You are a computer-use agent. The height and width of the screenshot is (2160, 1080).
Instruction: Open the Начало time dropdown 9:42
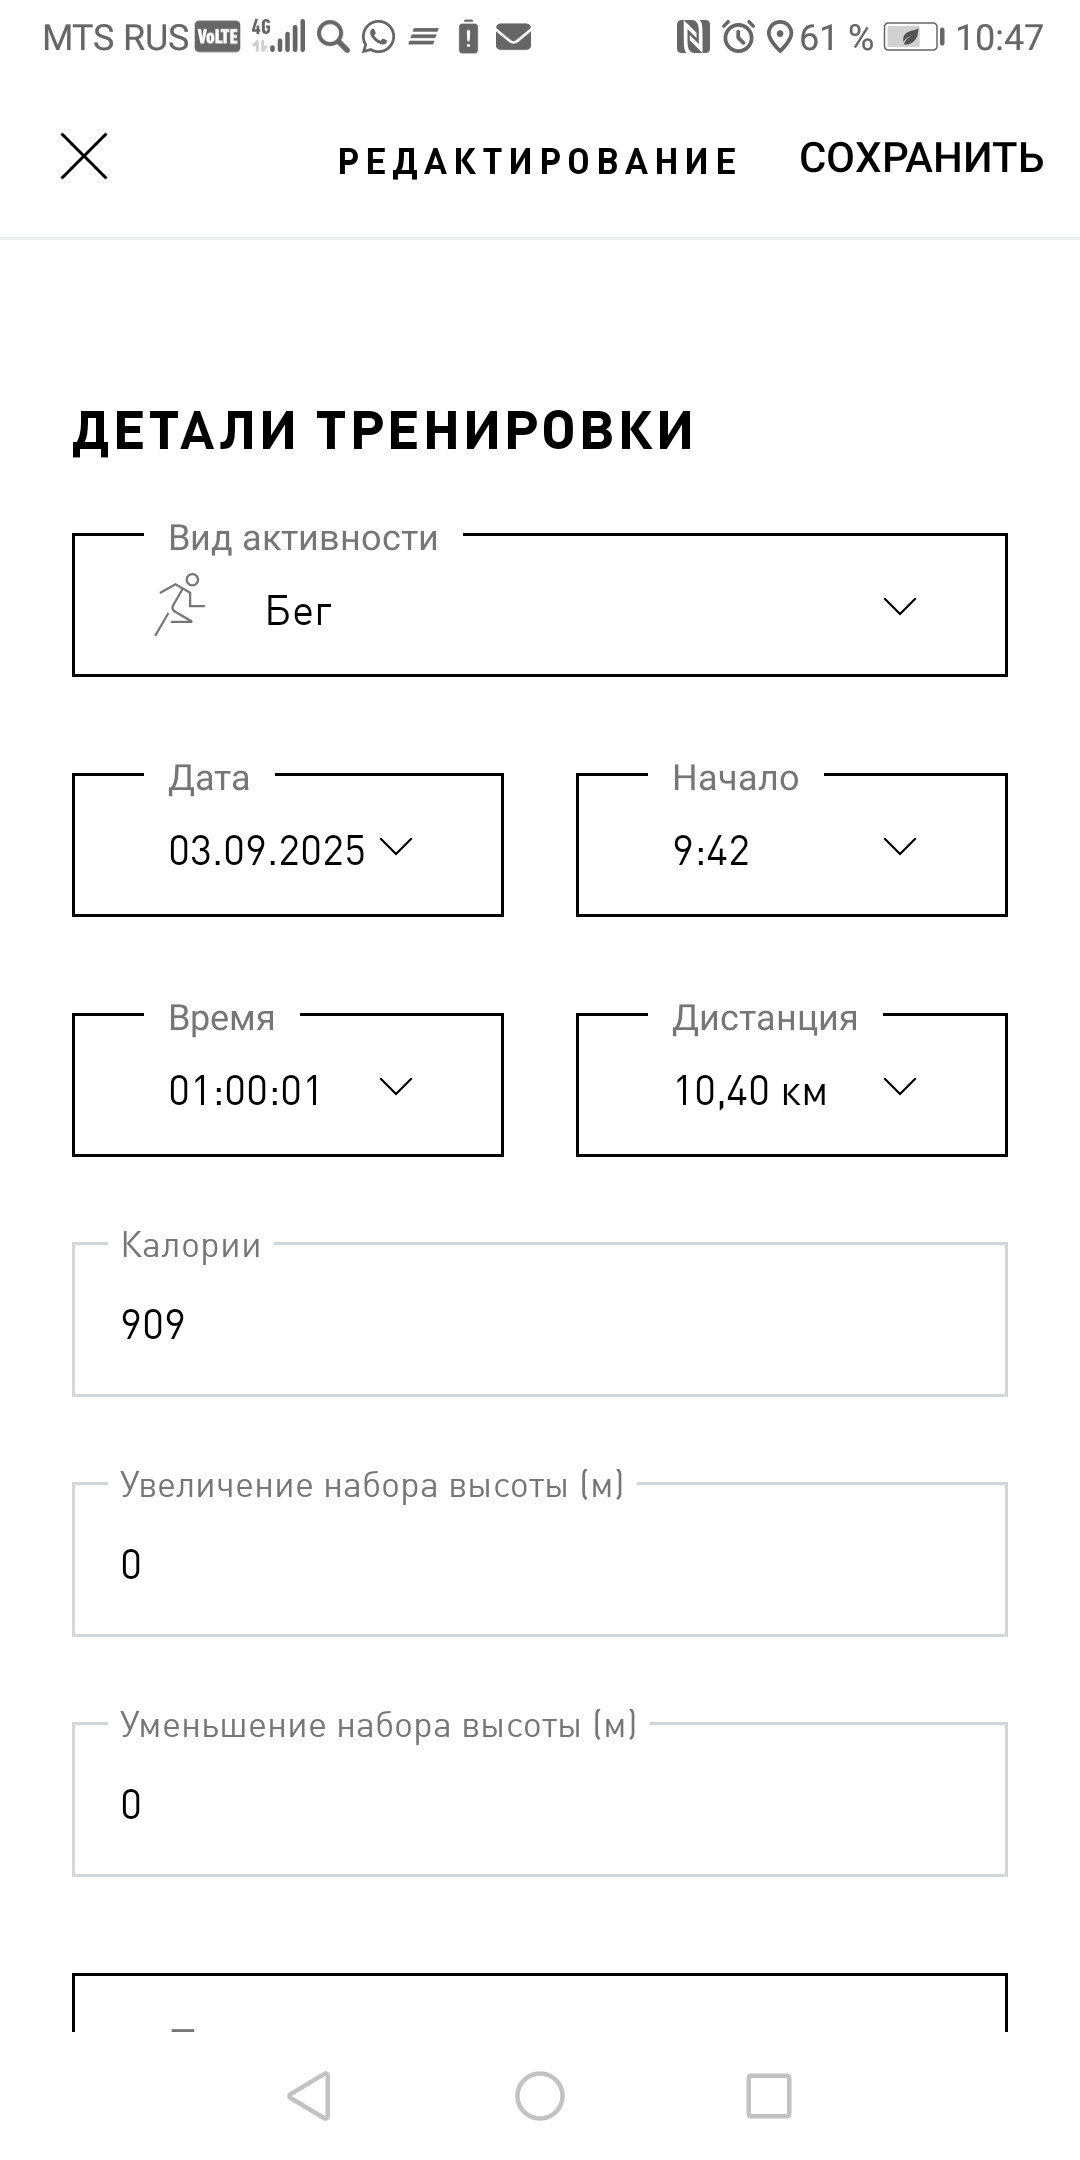(792, 845)
